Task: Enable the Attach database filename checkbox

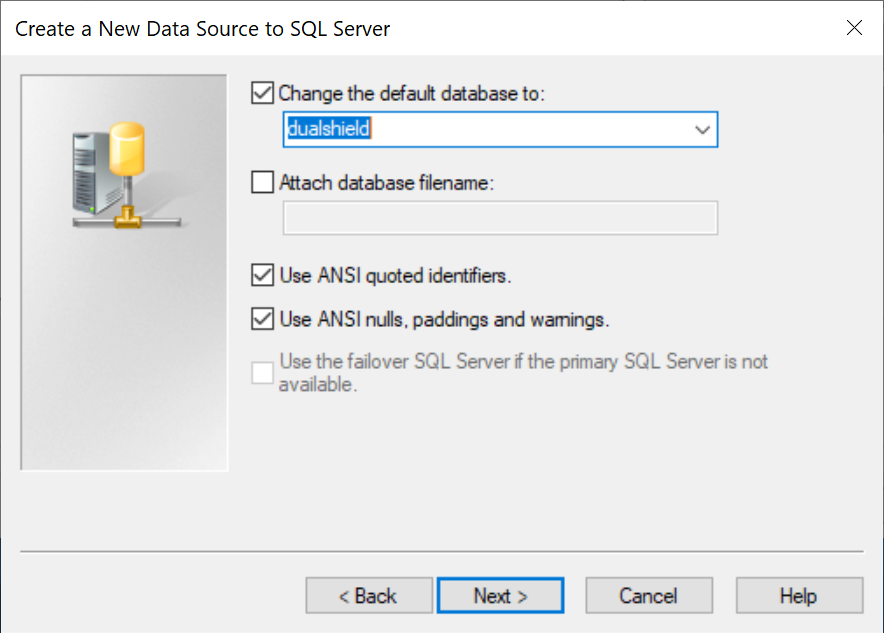Action: click(x=263, y=183)
